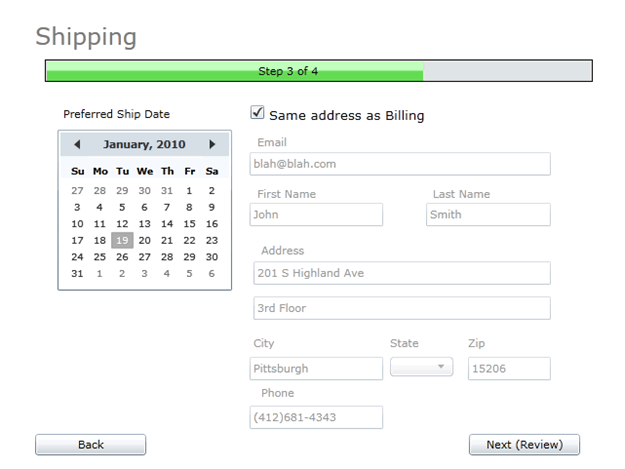
Task: Select January 19 on the calendar
Action: (x=122, y=240)
